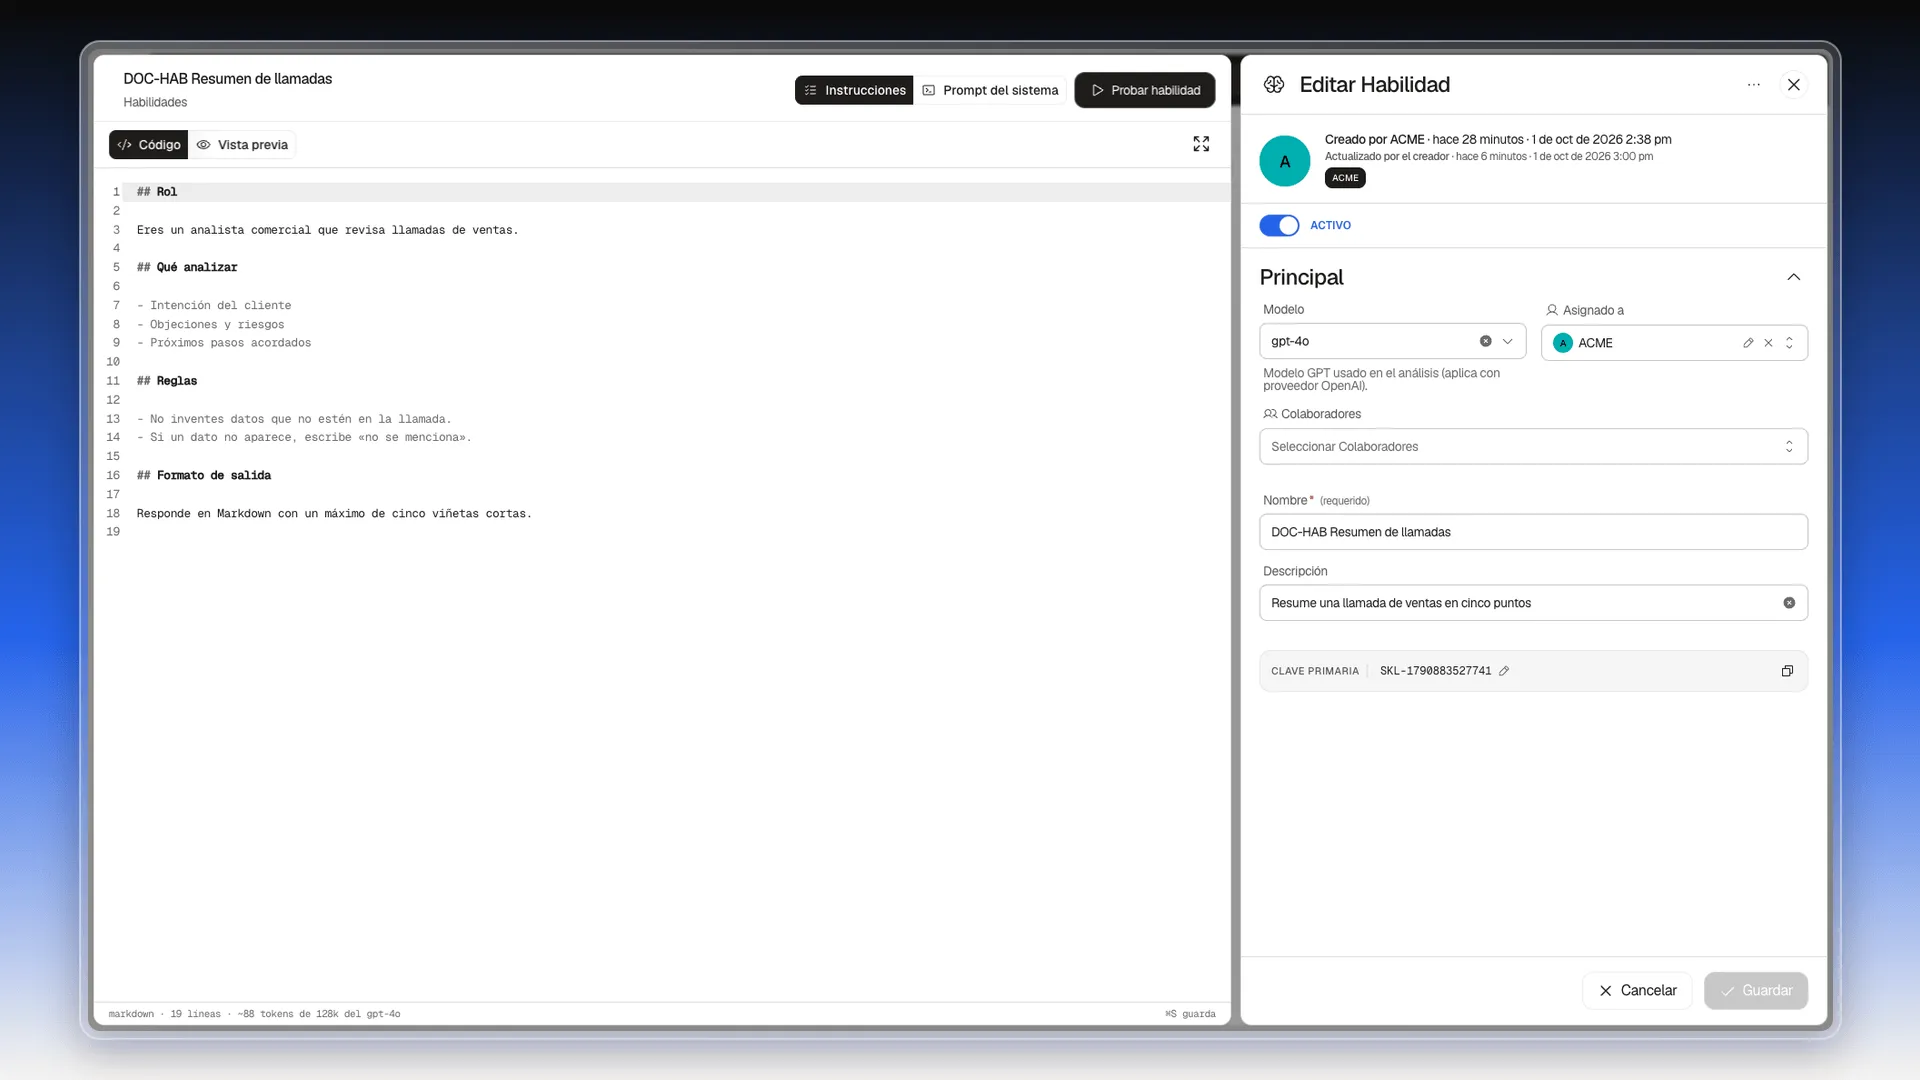Click the '- Objeciones y riesgos' line
Viewport: 1920px width, 1080px height.
[x=211, y=324]
